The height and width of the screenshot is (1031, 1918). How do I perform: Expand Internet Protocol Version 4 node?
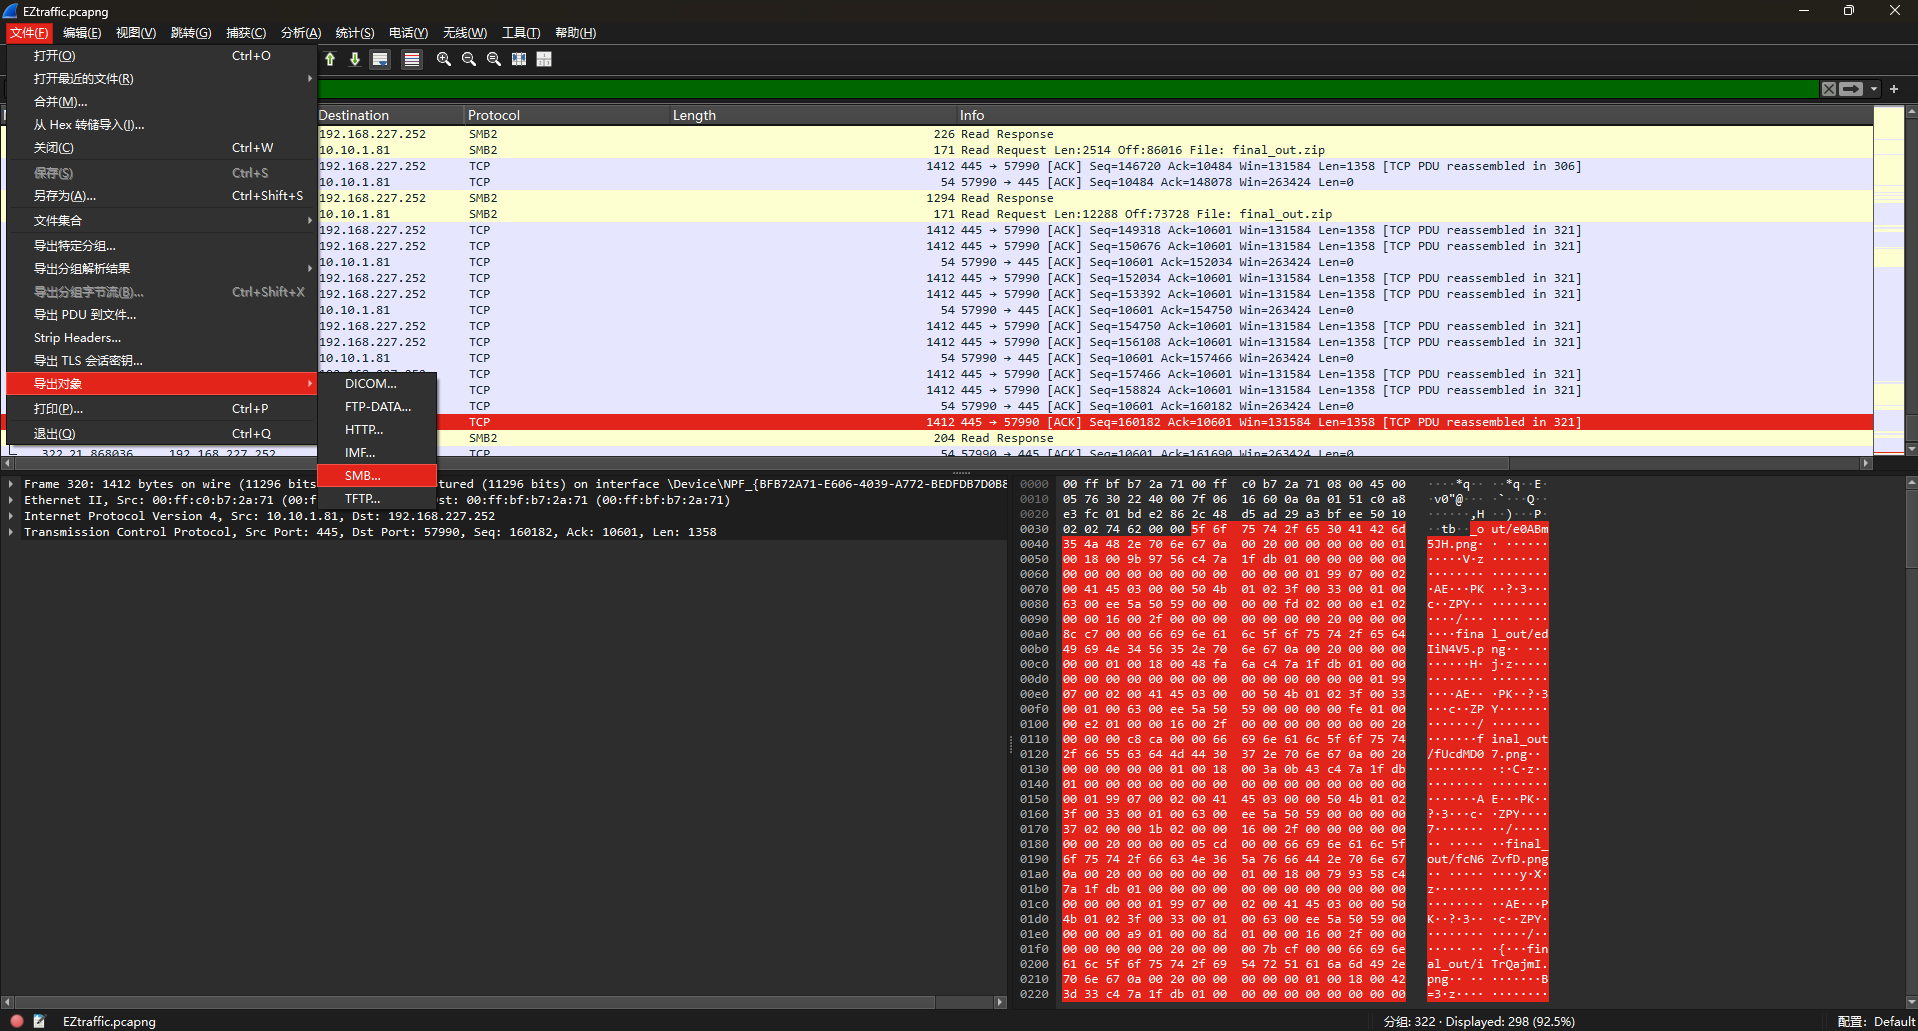[x=11, y=516]
